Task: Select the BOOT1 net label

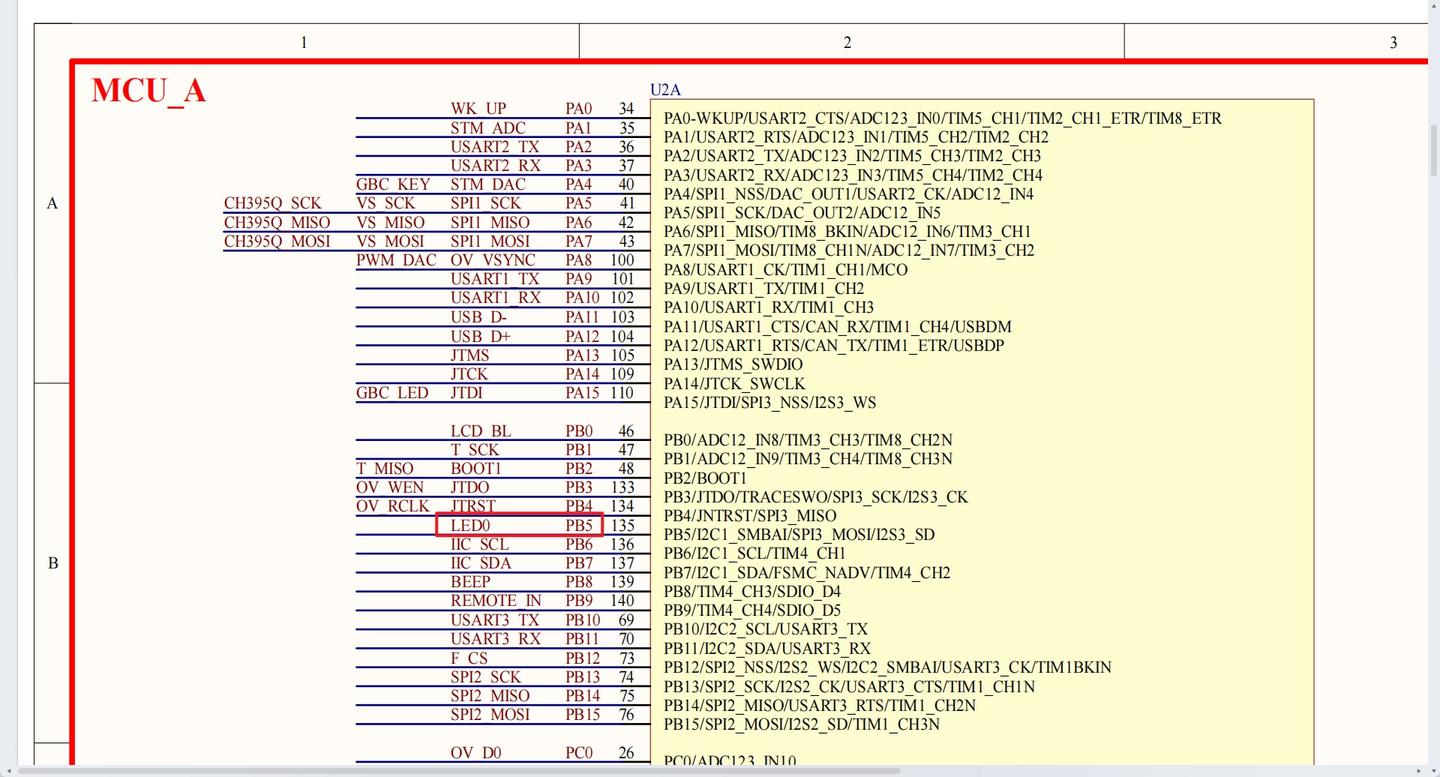Action: 476,468
